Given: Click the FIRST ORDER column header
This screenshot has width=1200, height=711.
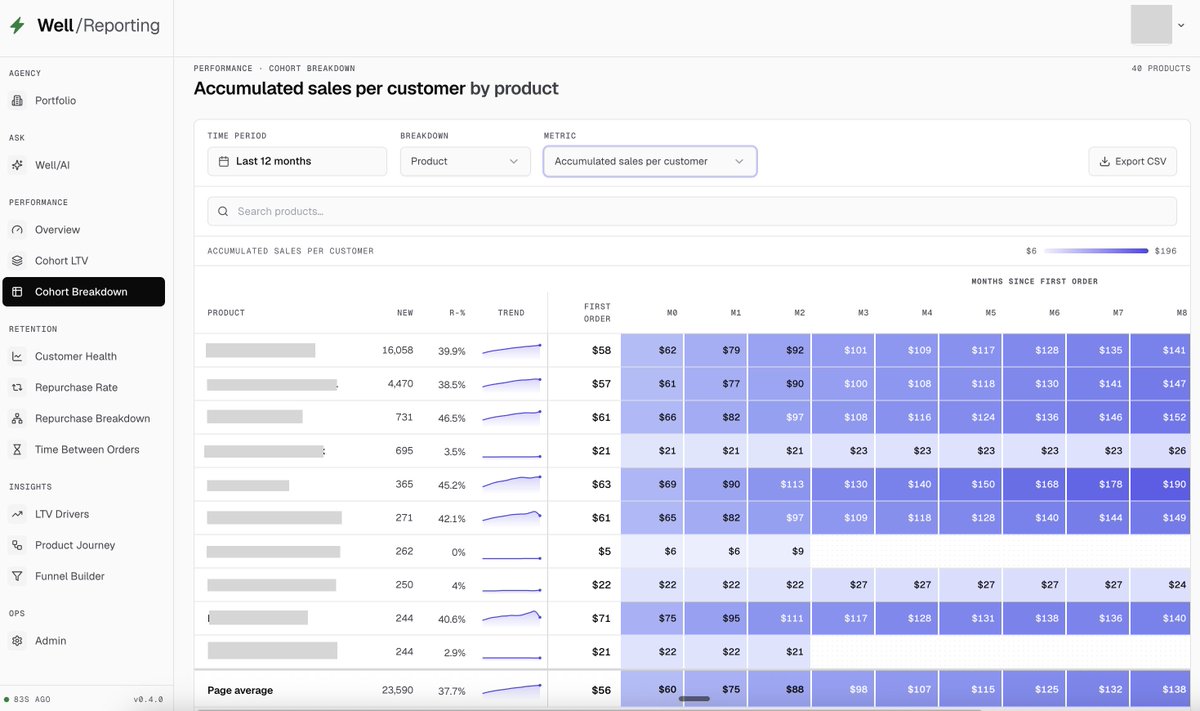Looking at the screenshot, I should (597, 313).
